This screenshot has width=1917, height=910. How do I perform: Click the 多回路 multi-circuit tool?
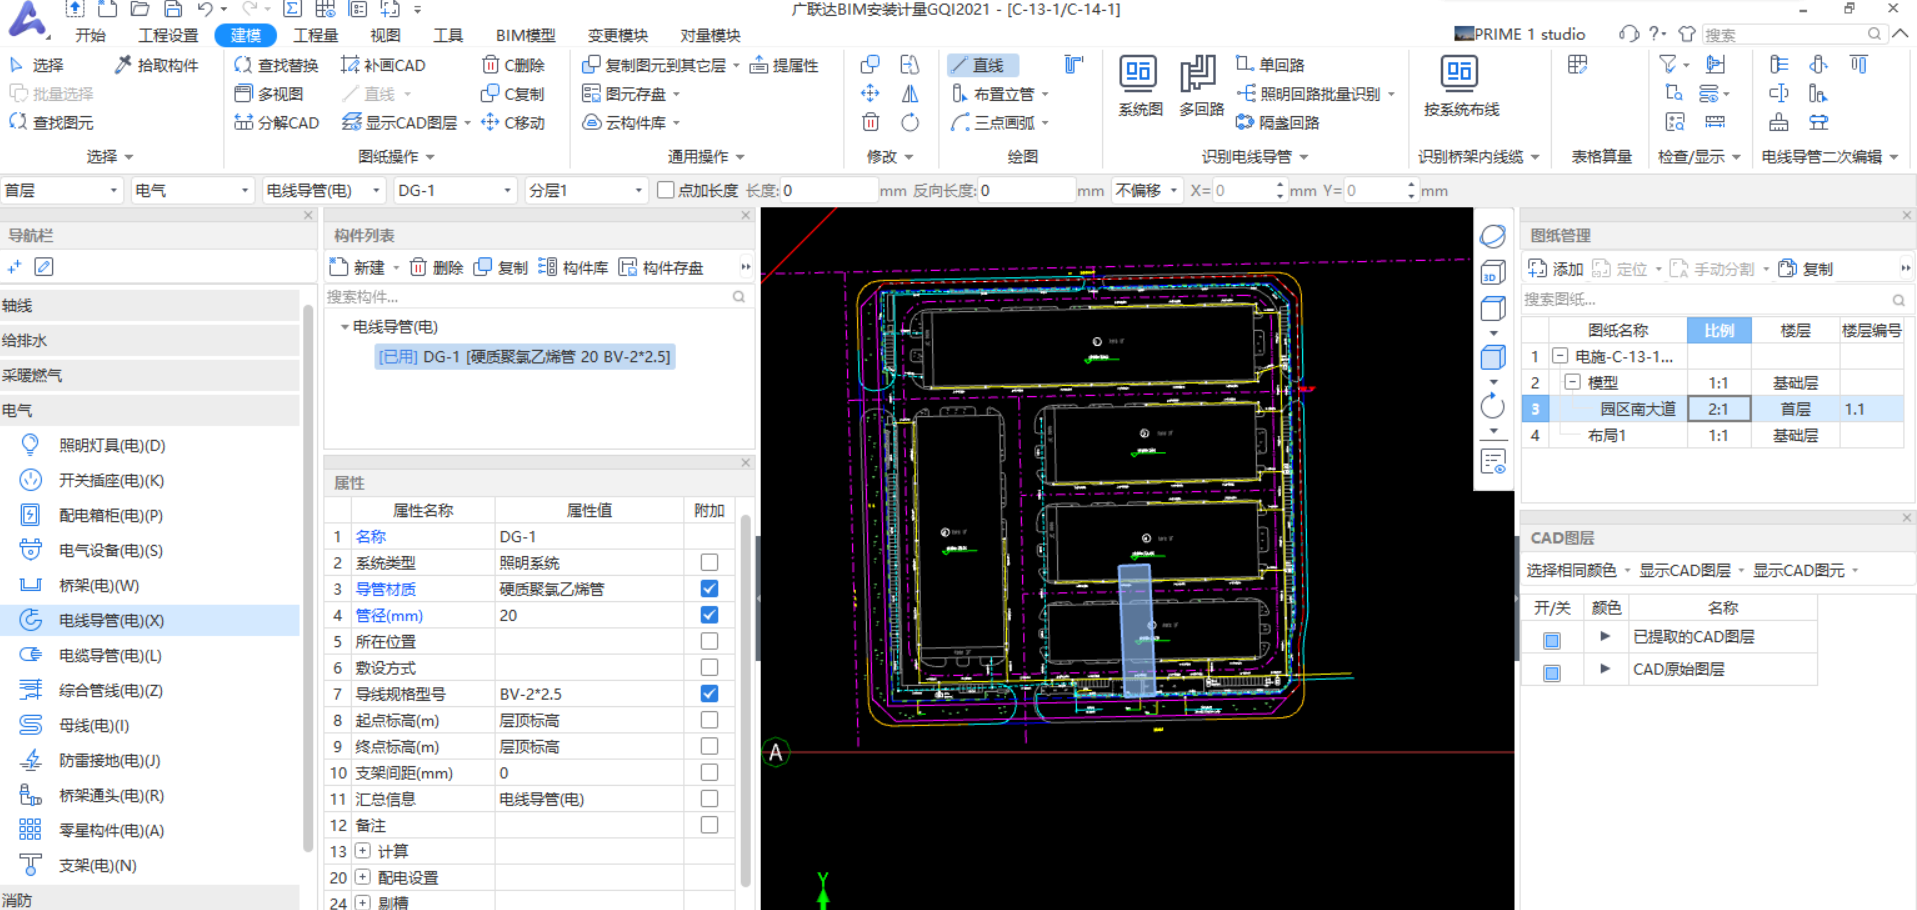pos(1201,87)
